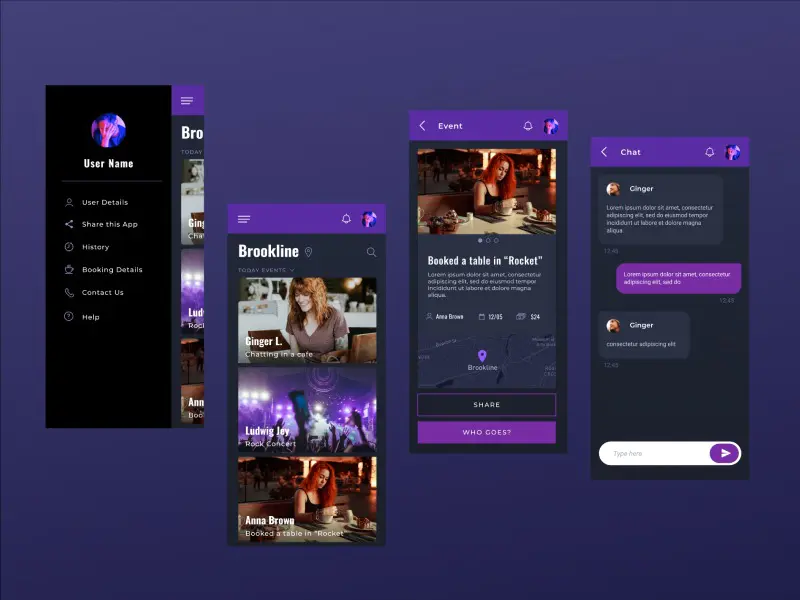Send message with the purple arrow button
Image resolution: width=800 pixels, height=600 pixels.
[x=724, y=453]
